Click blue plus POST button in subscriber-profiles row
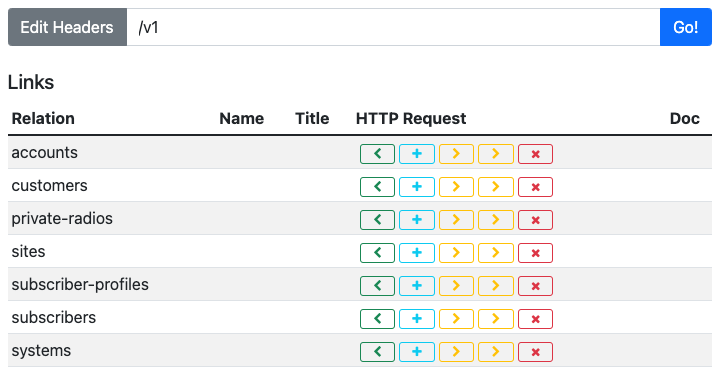This screenshot has height=379, width=725. point(417,286)
